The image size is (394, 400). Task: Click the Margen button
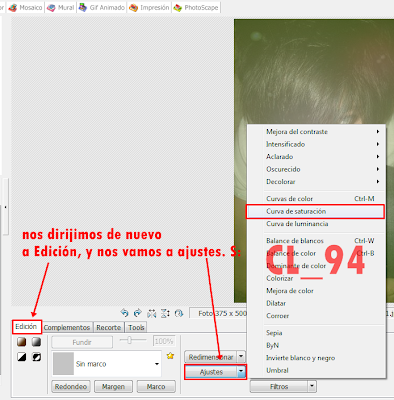pos(113,387)
